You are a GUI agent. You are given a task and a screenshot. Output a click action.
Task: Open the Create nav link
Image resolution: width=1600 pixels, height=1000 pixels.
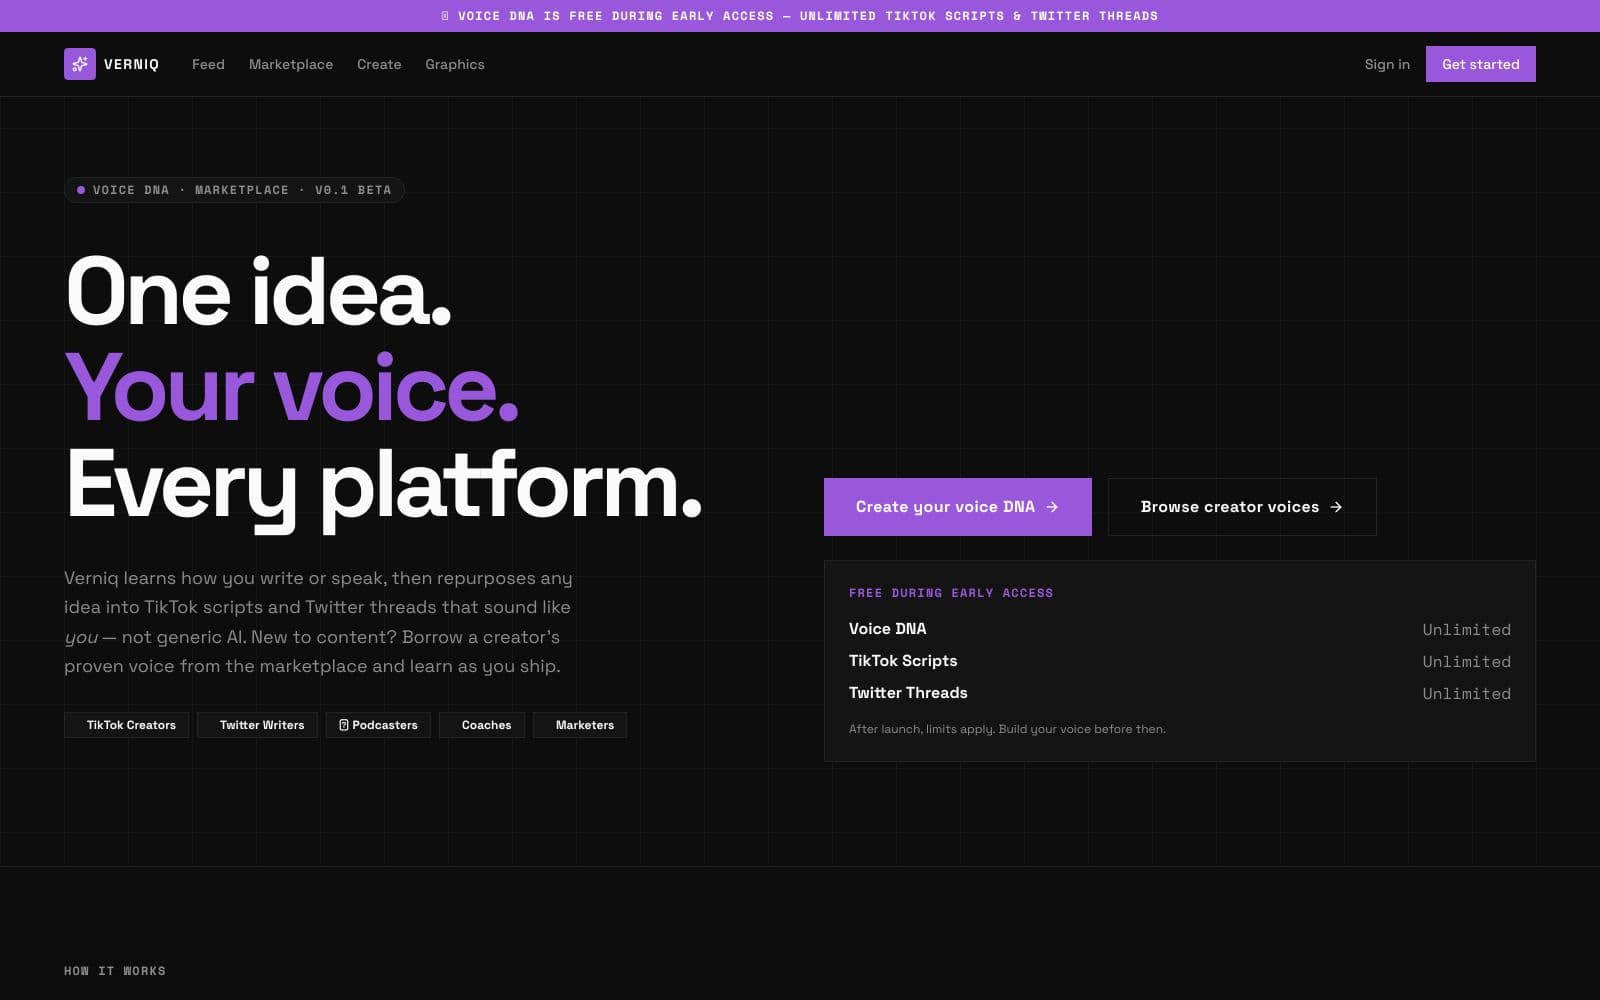click(379, 64)
